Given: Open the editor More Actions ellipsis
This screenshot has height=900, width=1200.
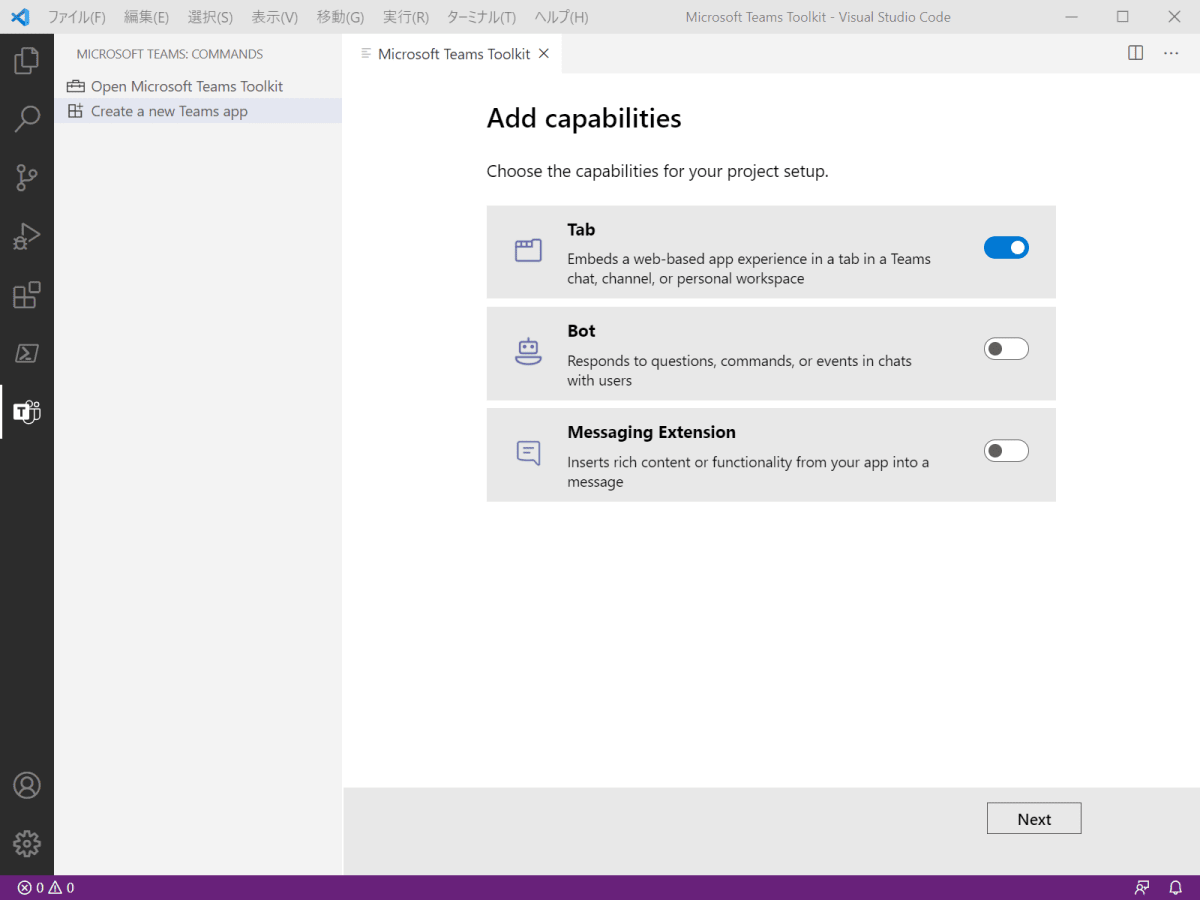Looking at the screenshot, I should coord(1171,53).
